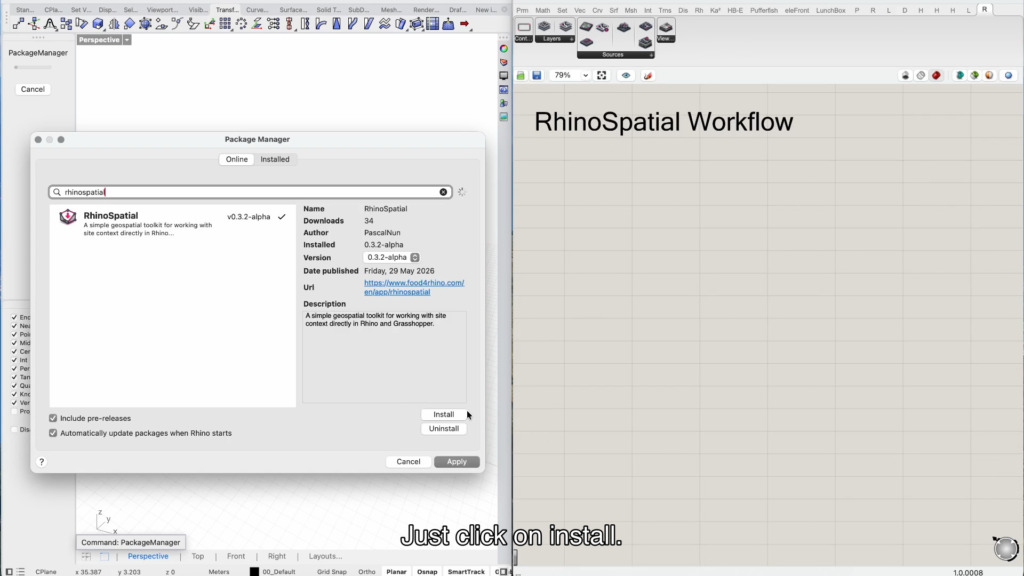Viewport: 1024px width, 576px height.
Task: Click the Install button
Action: 443,414
